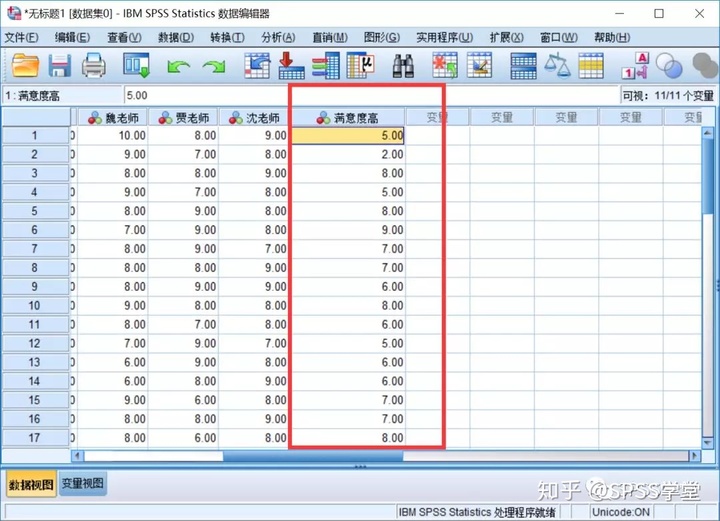Image resolution: width=720 pixels, height=521 pixels.
Task: Click the Unicode:ON status indicator
Action: (621, 512)
